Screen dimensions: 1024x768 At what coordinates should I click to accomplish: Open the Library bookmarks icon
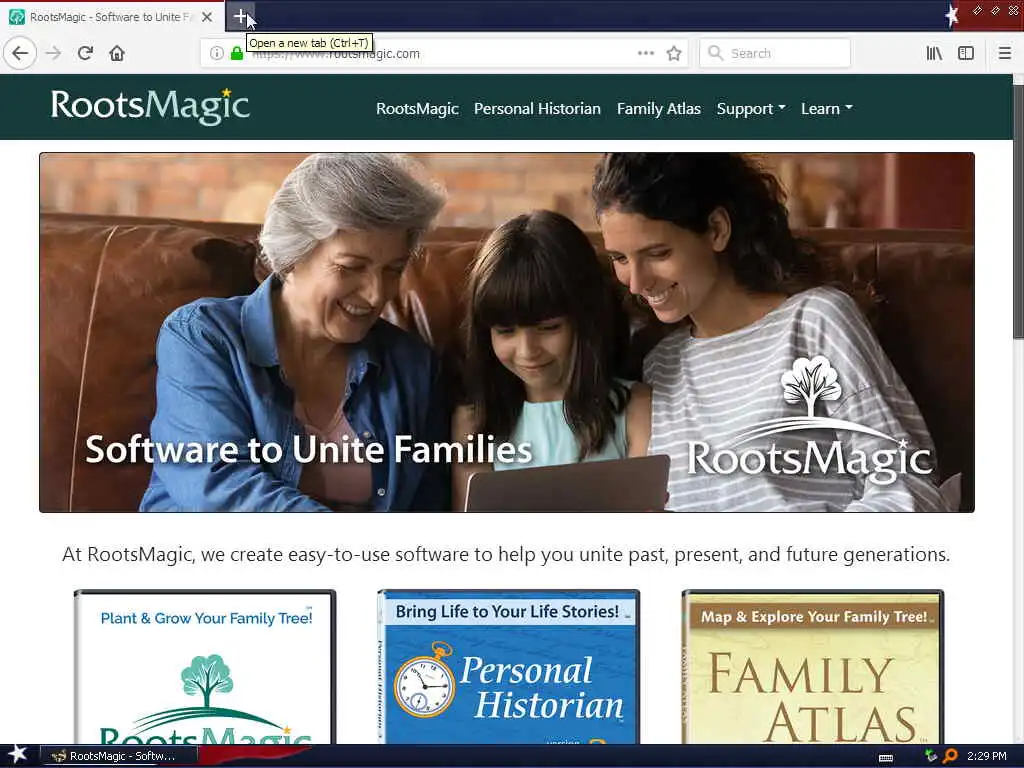pyautogui.click(x=934, y=53)
